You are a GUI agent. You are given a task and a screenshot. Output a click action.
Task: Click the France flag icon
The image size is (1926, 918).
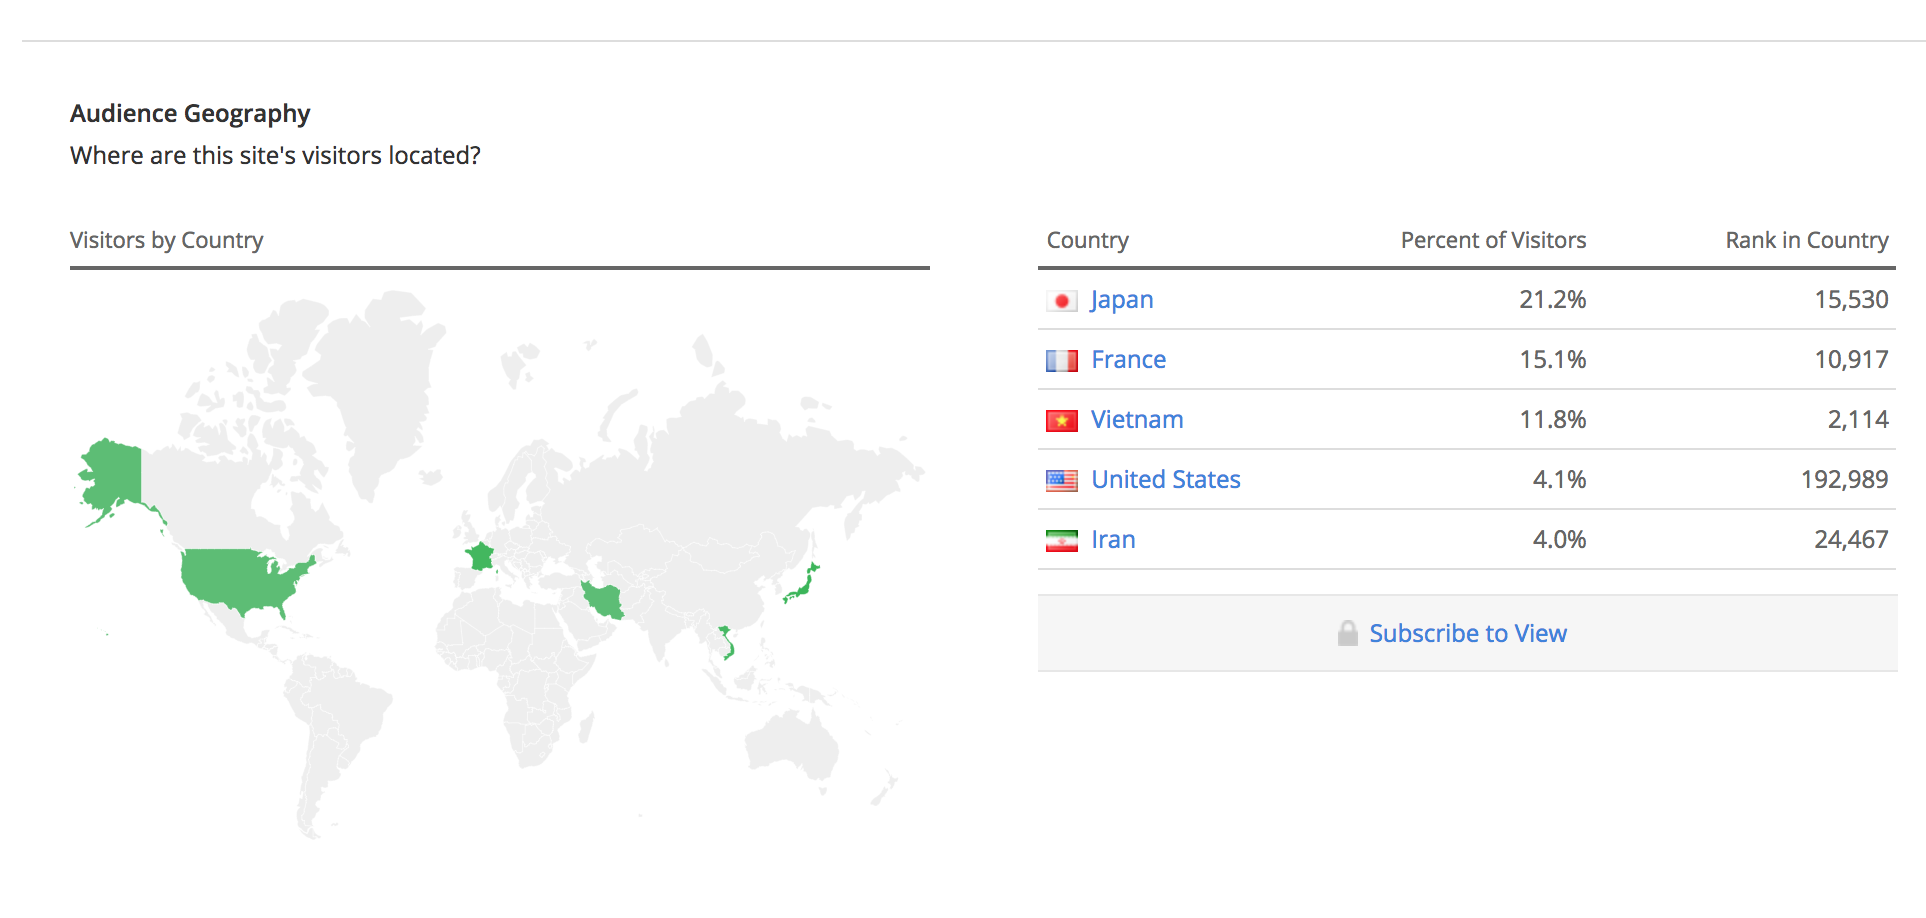pos(1061,361)
